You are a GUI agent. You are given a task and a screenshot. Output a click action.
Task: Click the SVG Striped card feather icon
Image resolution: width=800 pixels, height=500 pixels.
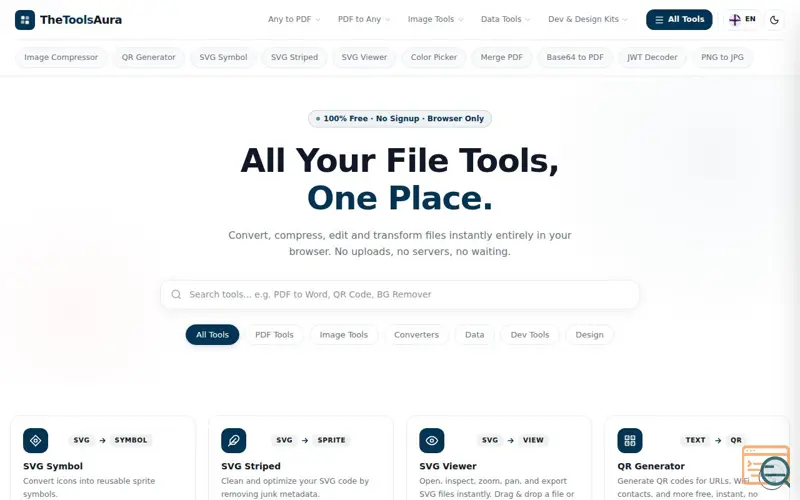point(234,440)
